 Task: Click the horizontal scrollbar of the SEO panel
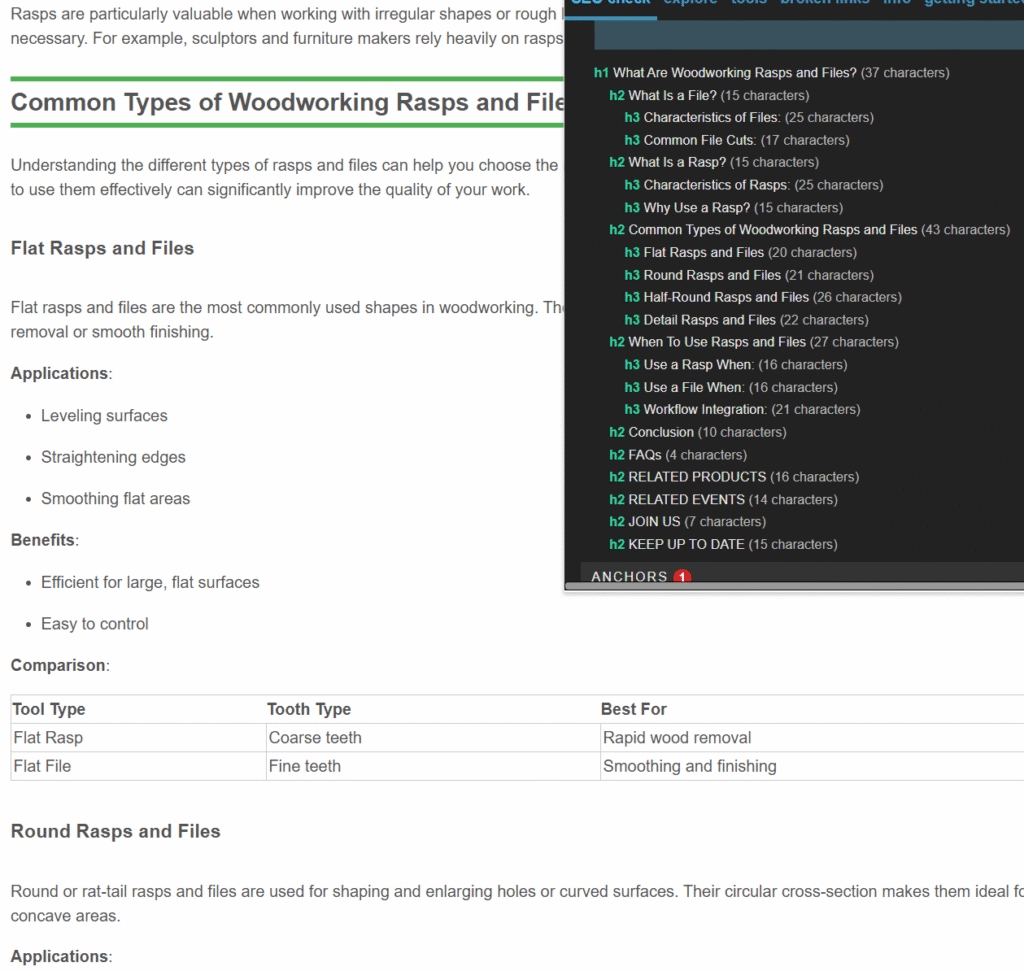tap(794, 586)
